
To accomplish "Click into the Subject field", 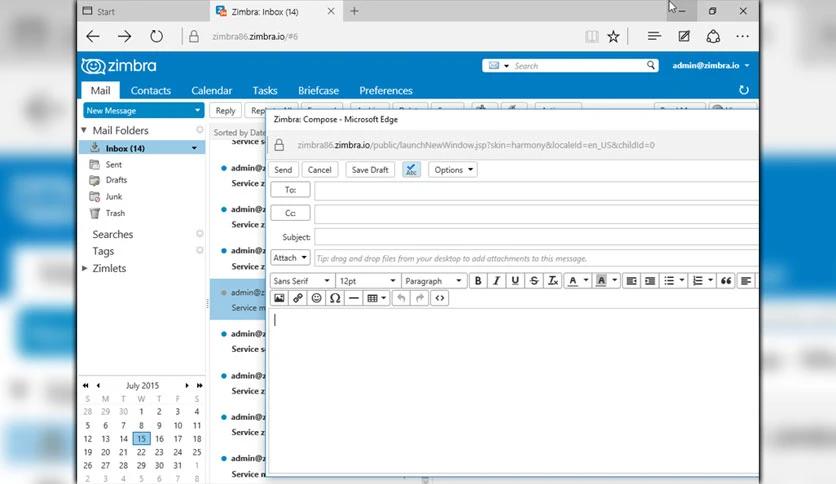I will pos(536,237).
